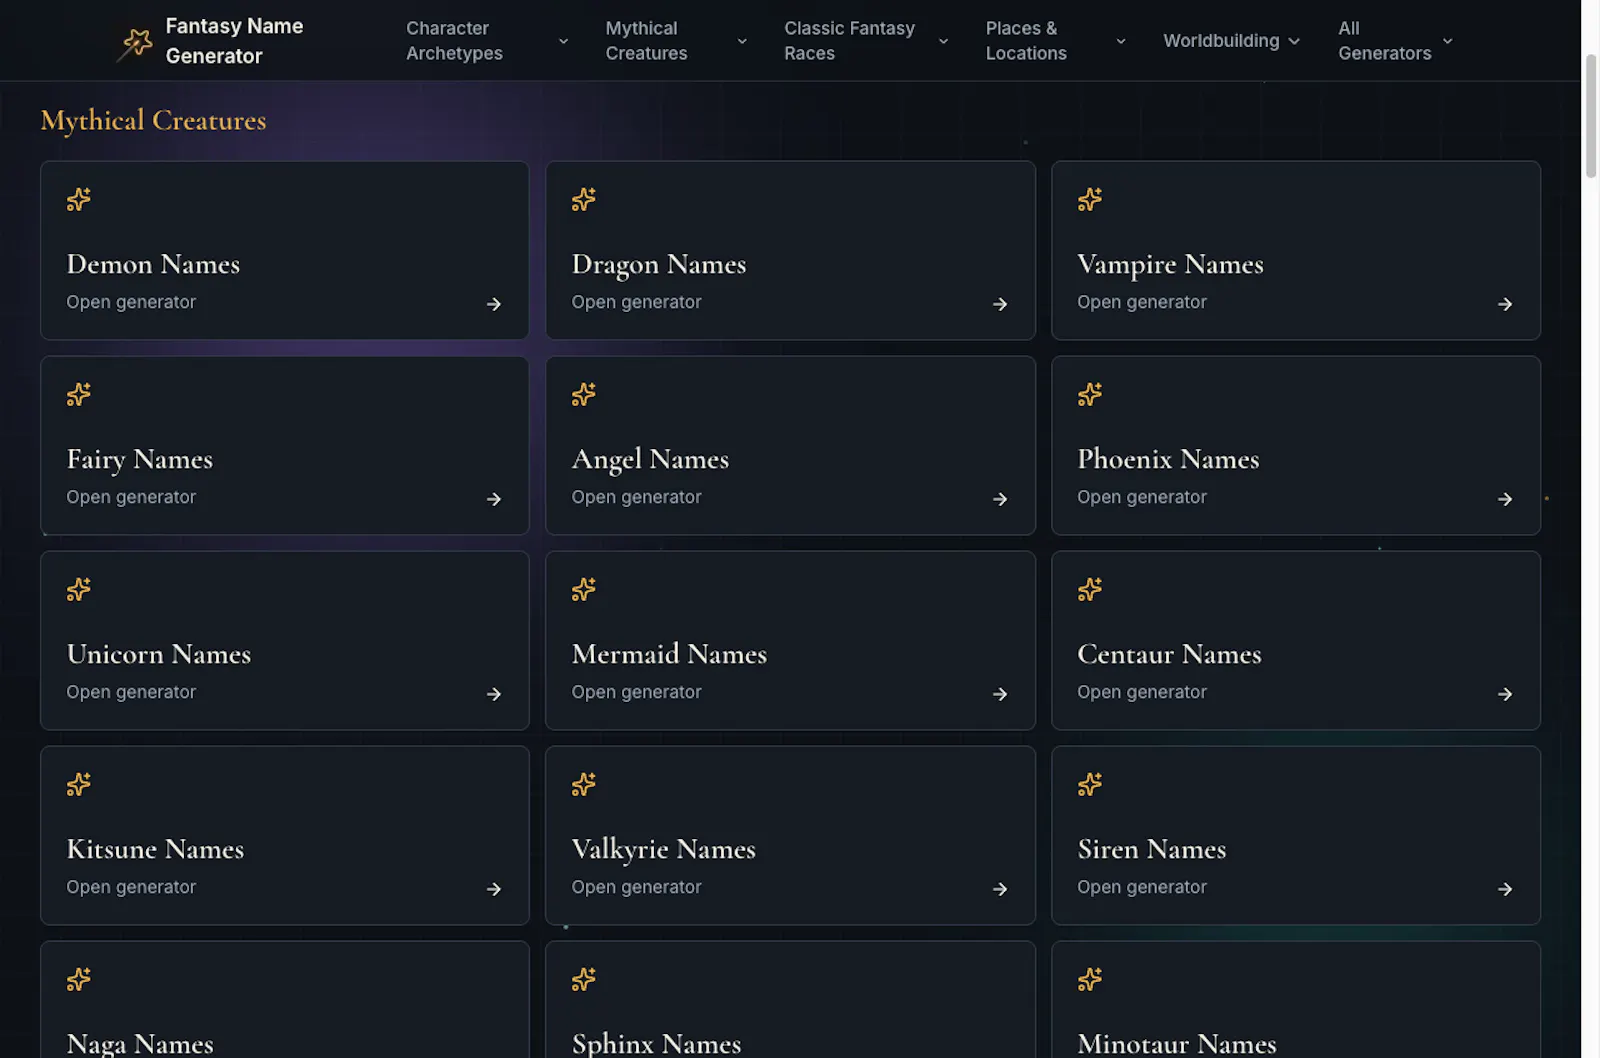The image size is (1600, 1058).
Task: Click sparkle icon on Sphinx Names card
Action: click(584, 979)
